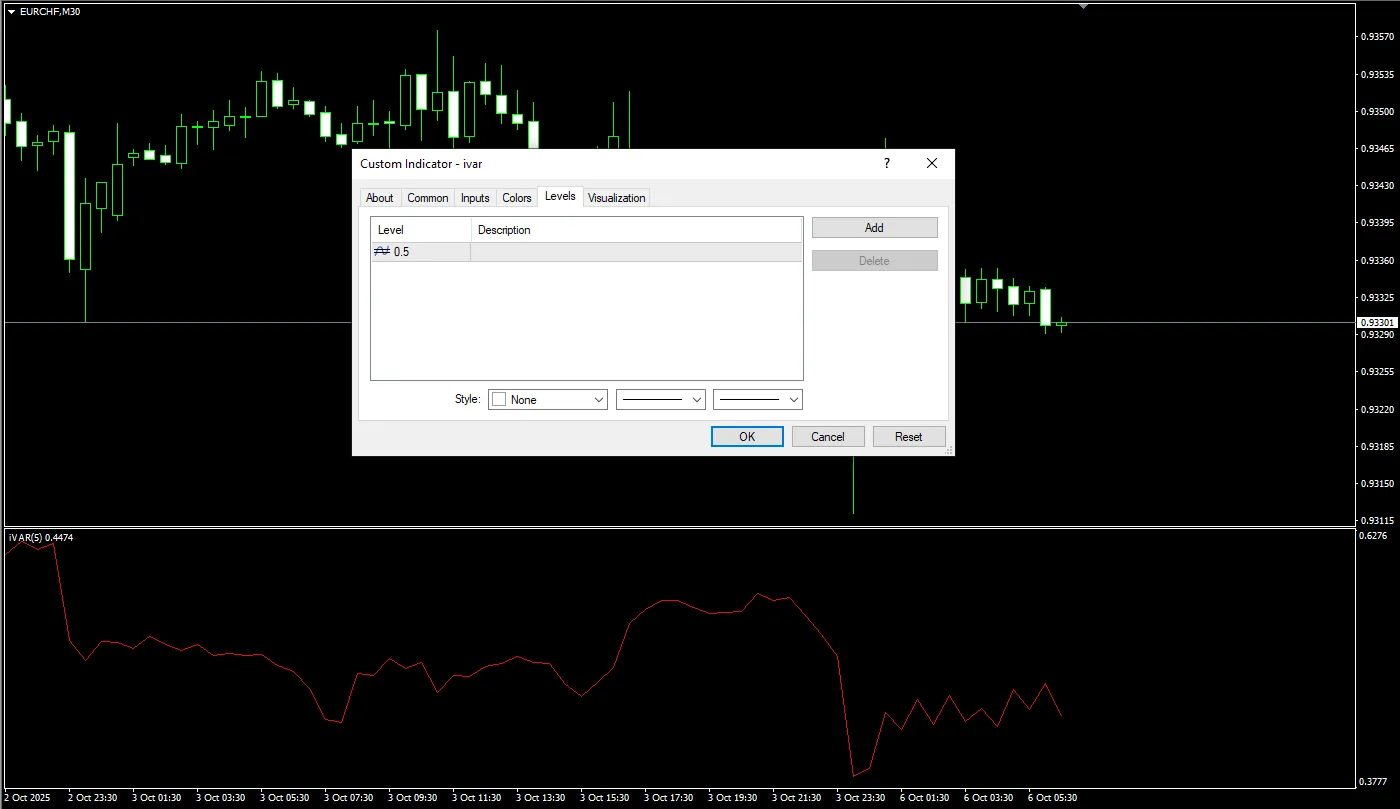Click the 0.93570 price scale label
This screenshot has width=1400, height=809.
(1377, 37)
